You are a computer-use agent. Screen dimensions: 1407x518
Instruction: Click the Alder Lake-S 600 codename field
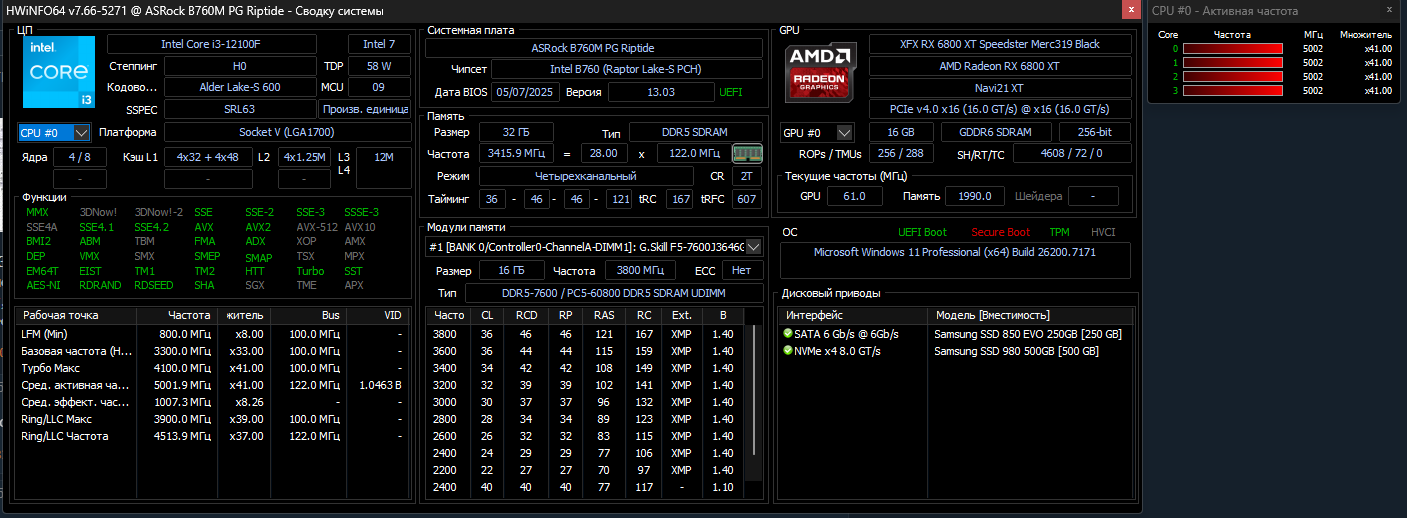pyautogui.click(x=240, y=87)
